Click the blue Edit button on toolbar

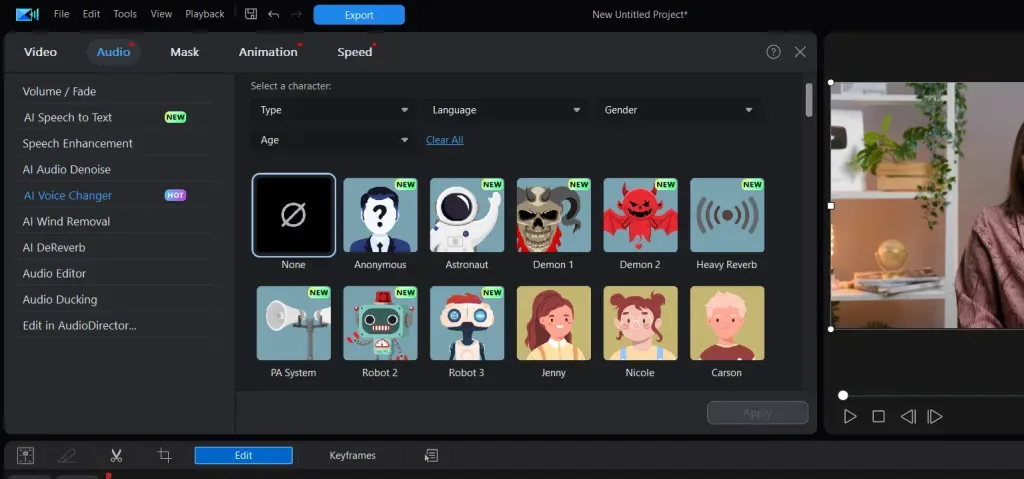244,455
